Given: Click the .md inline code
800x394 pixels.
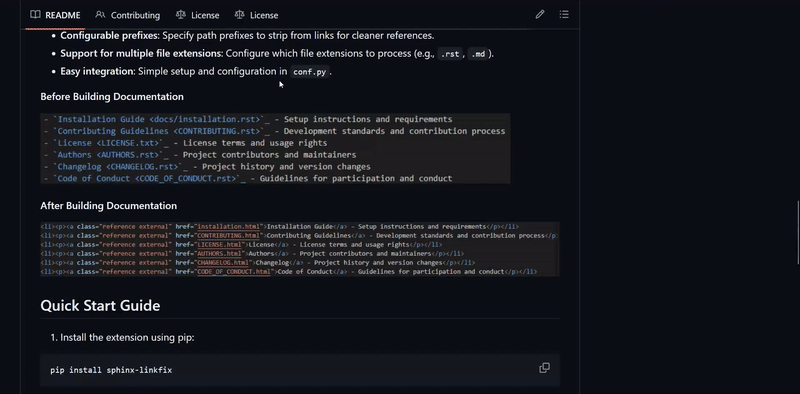Looking at the screenshot, I should pos(478,54).
